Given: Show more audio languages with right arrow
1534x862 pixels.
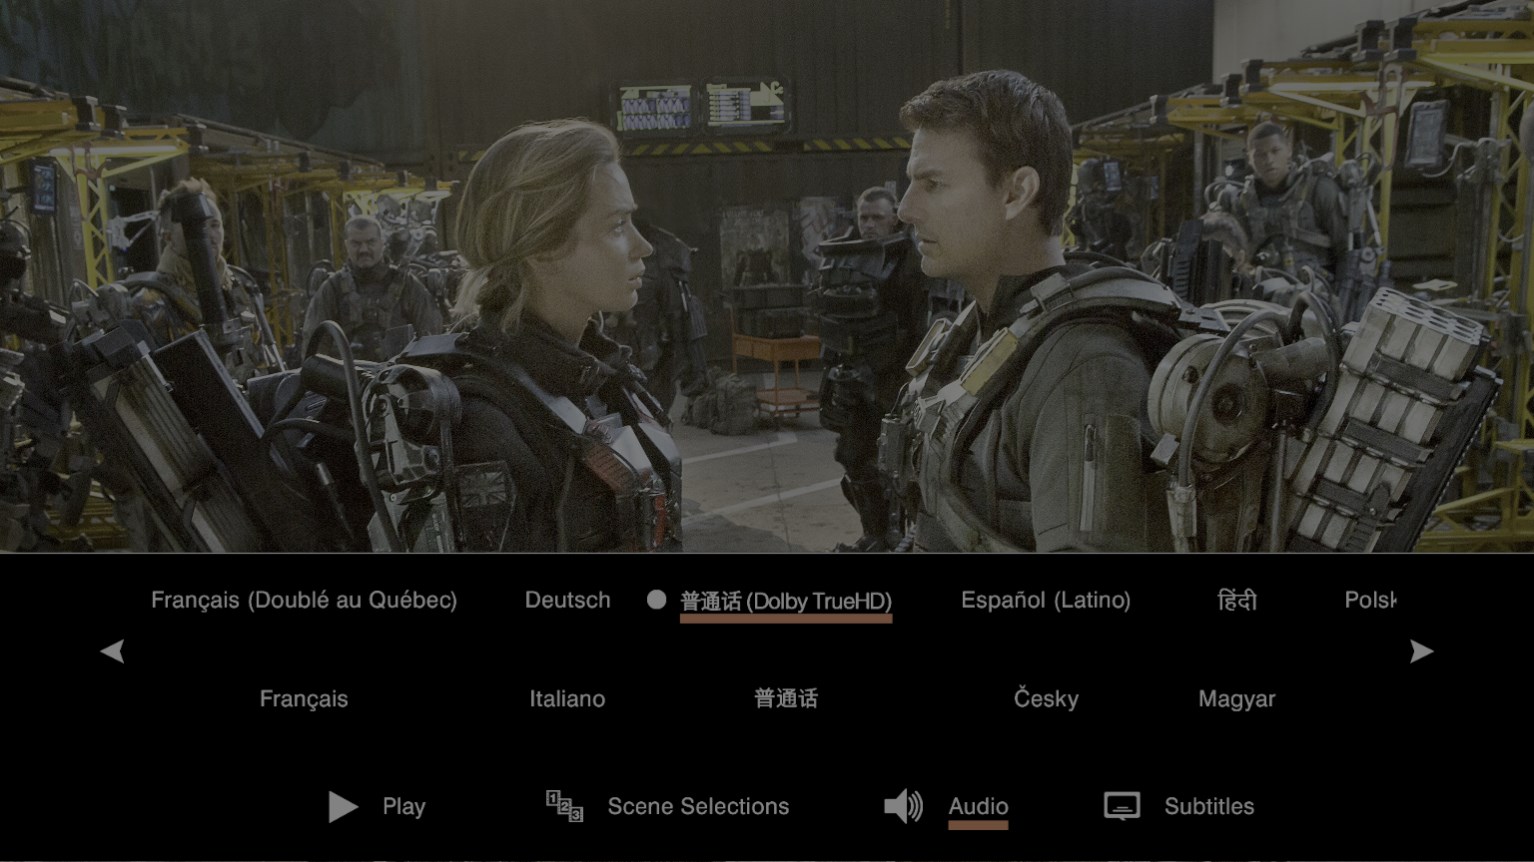Looking at the screenshot, I should pos(1421,651).
